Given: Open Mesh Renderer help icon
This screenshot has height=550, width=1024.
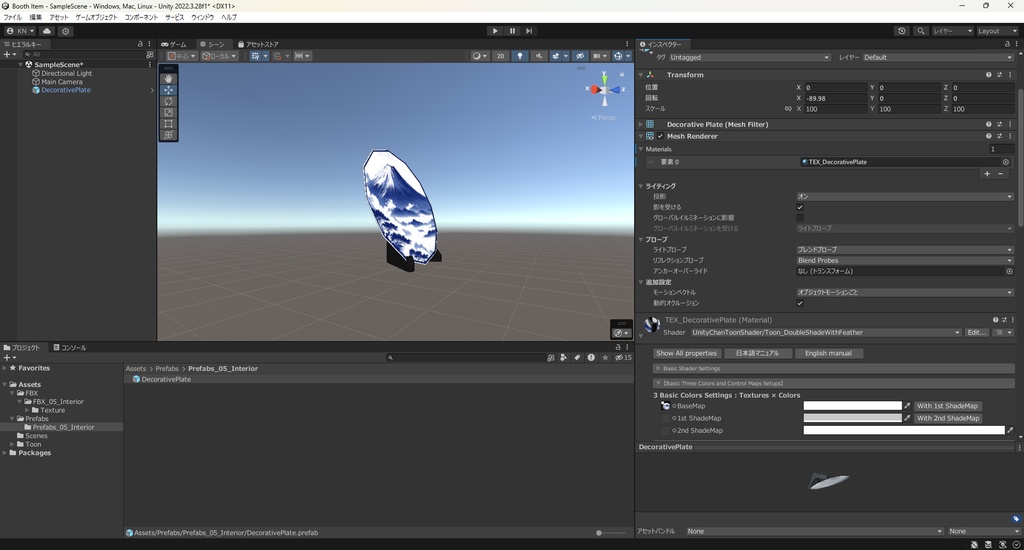Looking at the screenshot, I should (x=989, y=136).
